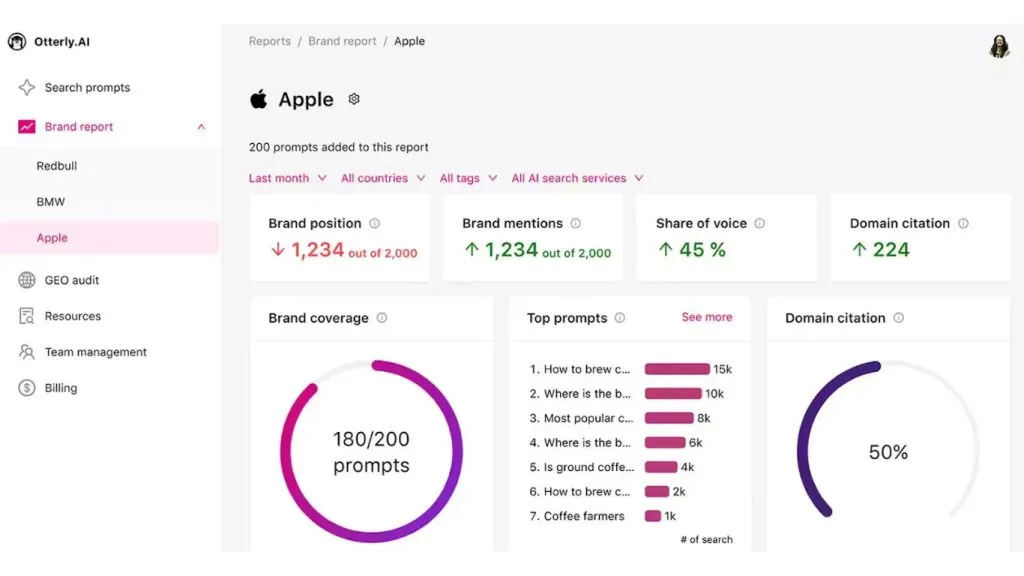Click the Otterly.AI brand name

click(x=62, y=42)
